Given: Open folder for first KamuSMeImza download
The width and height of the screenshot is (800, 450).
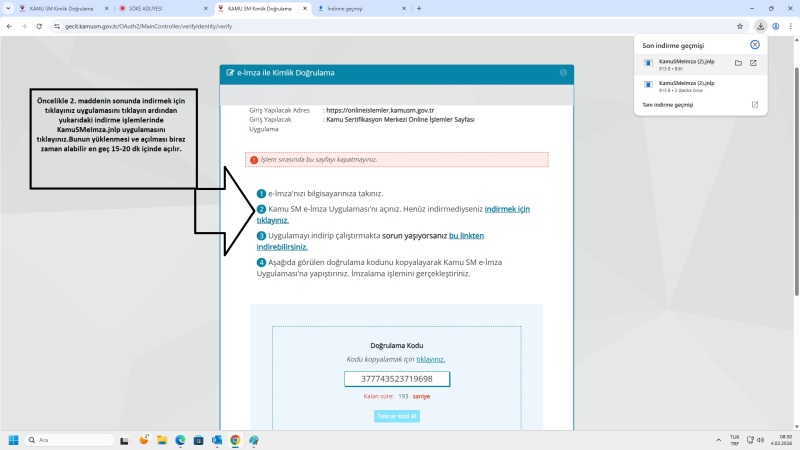Looking at the screenshot, I should (x=738, y=63).
